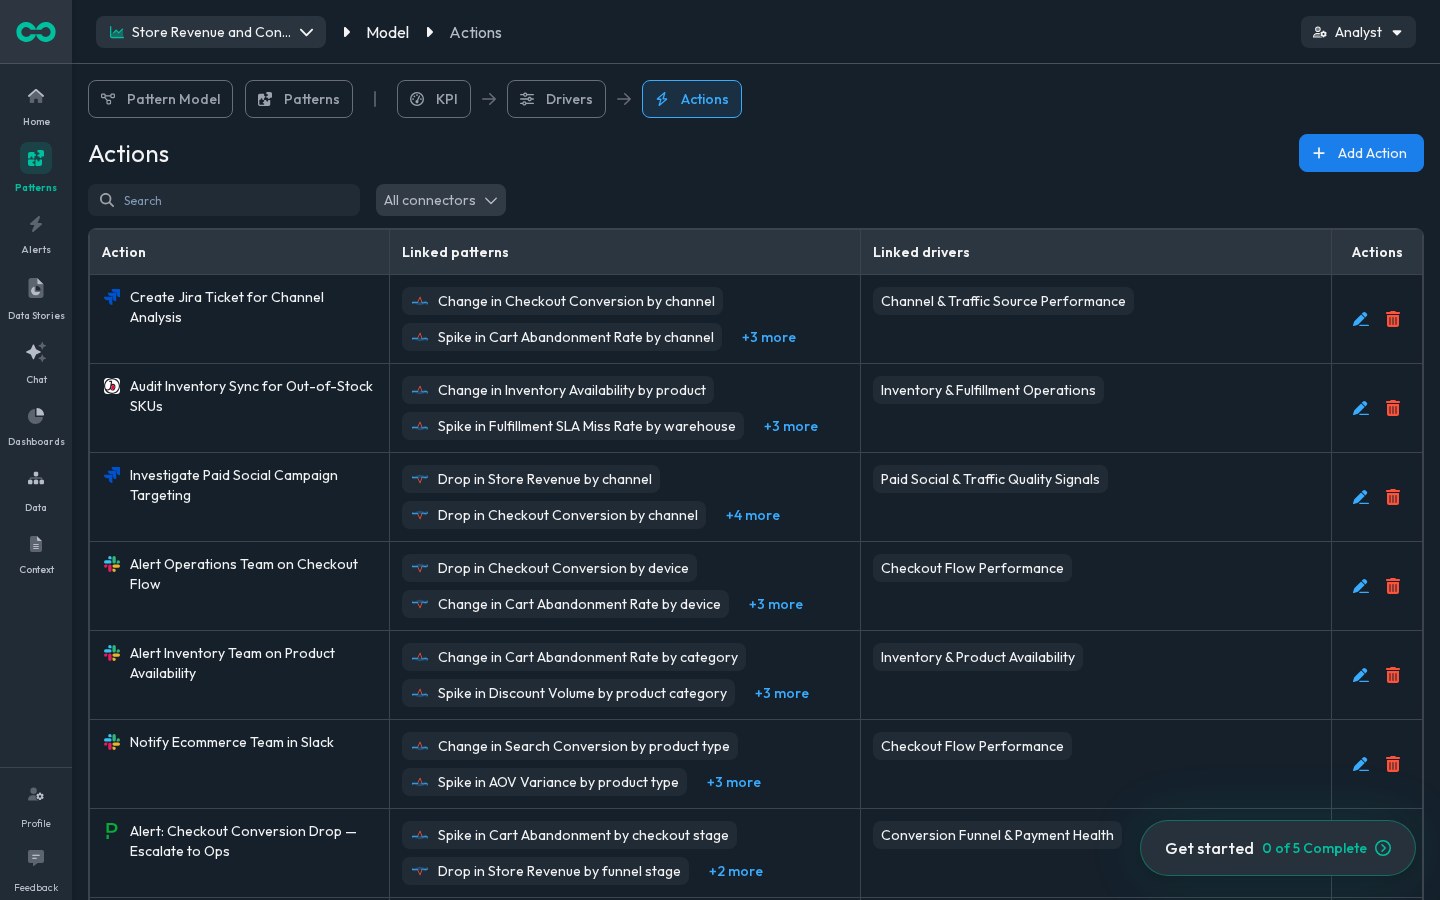Expand +2 more patterns link

pyautogui.click(x=736, y=871)
